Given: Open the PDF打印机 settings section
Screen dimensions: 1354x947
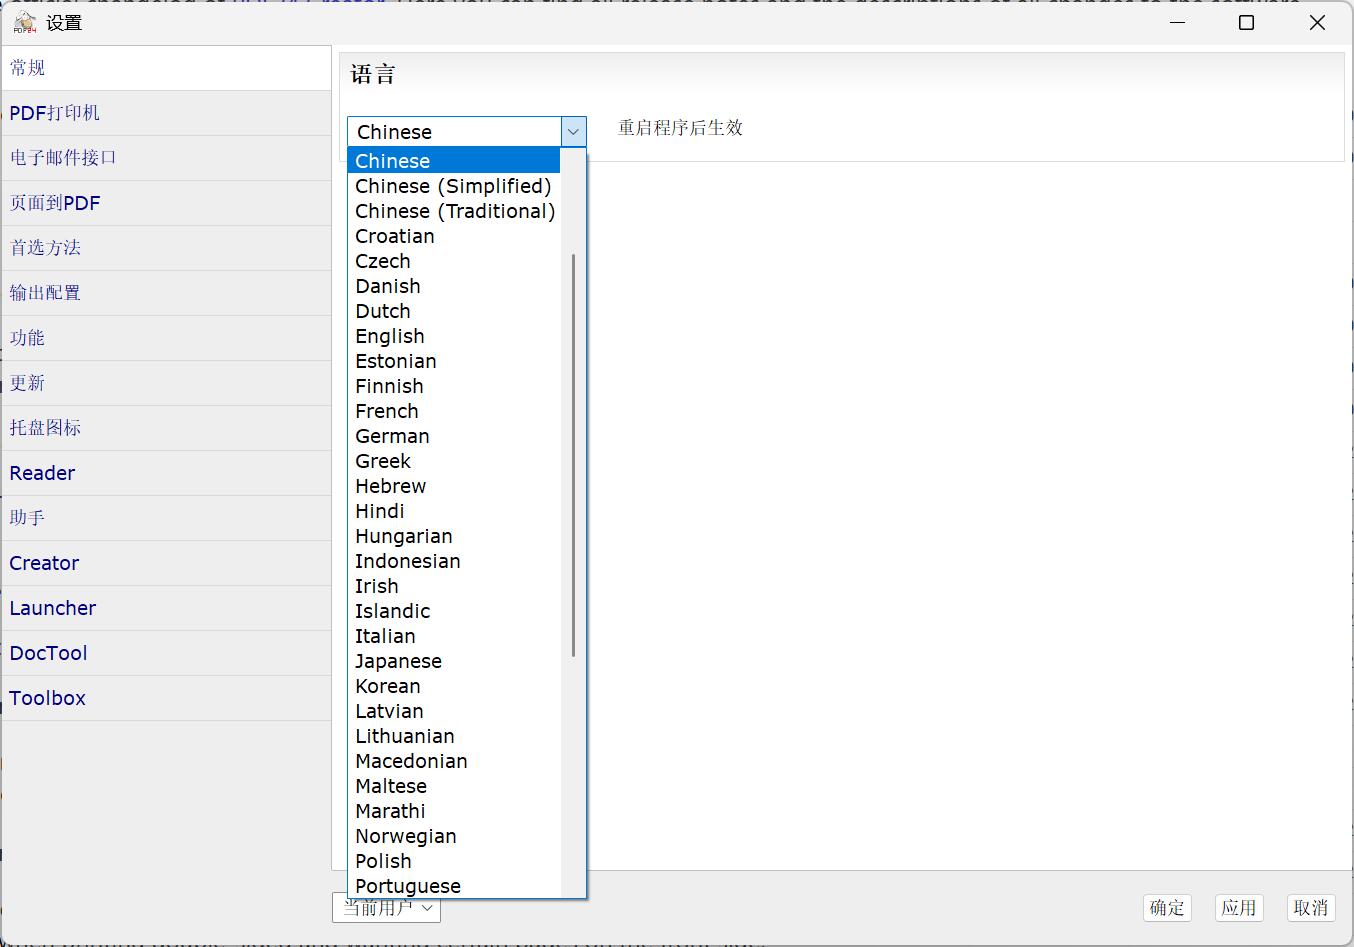Looking at the screenshot, I should 55,113.
